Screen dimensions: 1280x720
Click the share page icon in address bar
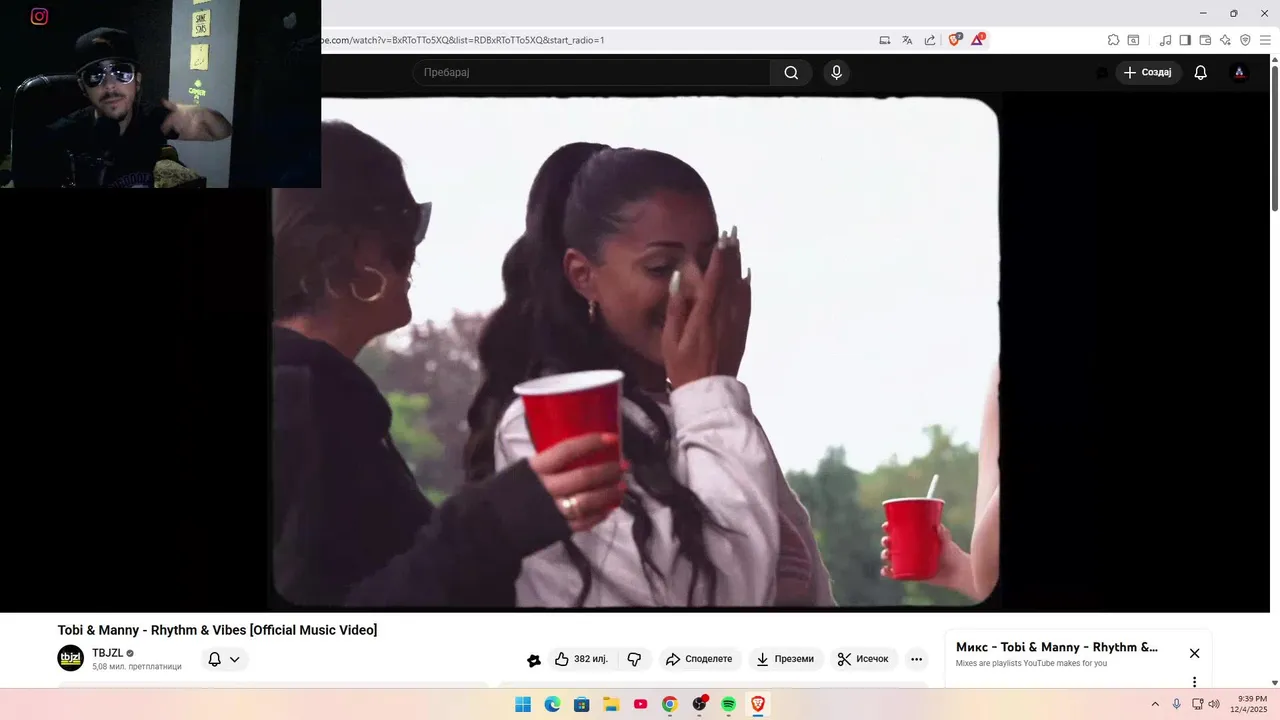click(930, 40)
